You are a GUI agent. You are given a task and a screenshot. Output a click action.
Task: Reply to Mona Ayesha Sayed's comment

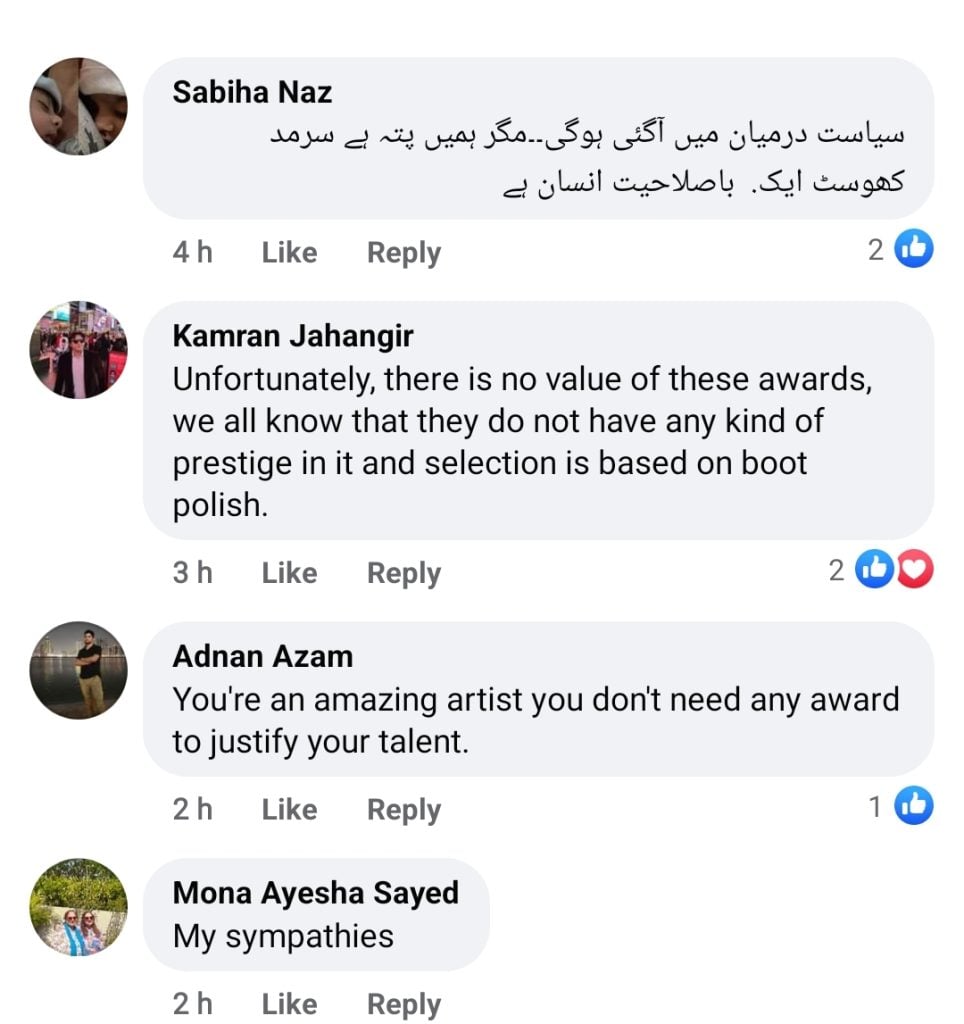click(403, 1004)
